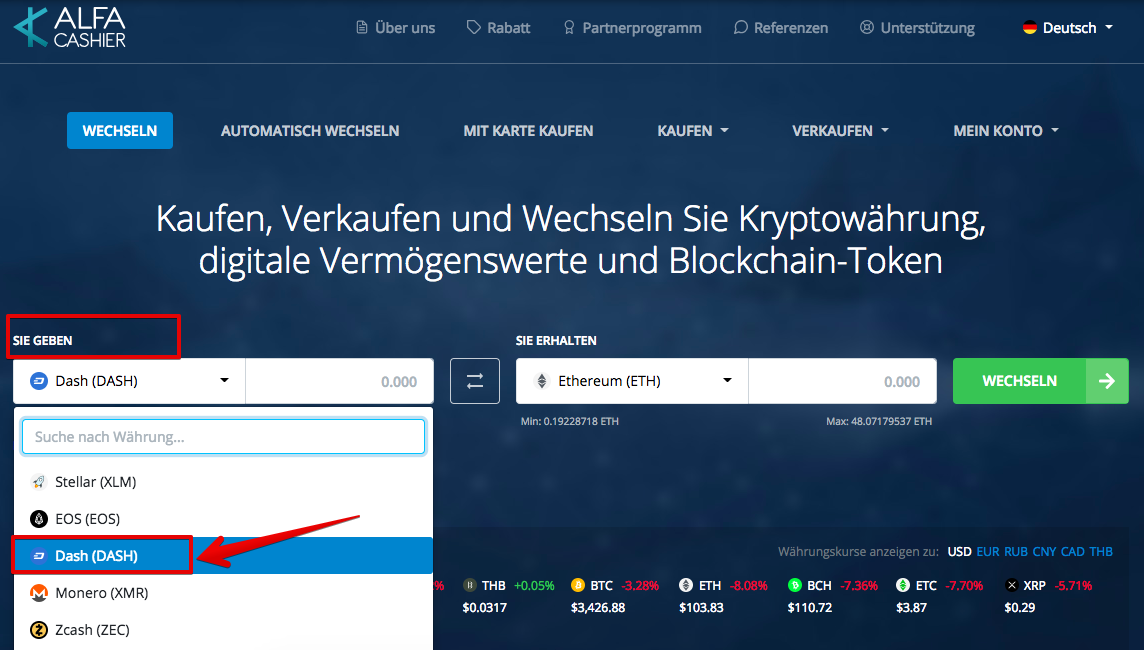Open the Deutsch language dropdown
Image resolution: width=1144 pixels, height=650 pixels.
[1068, 28]
